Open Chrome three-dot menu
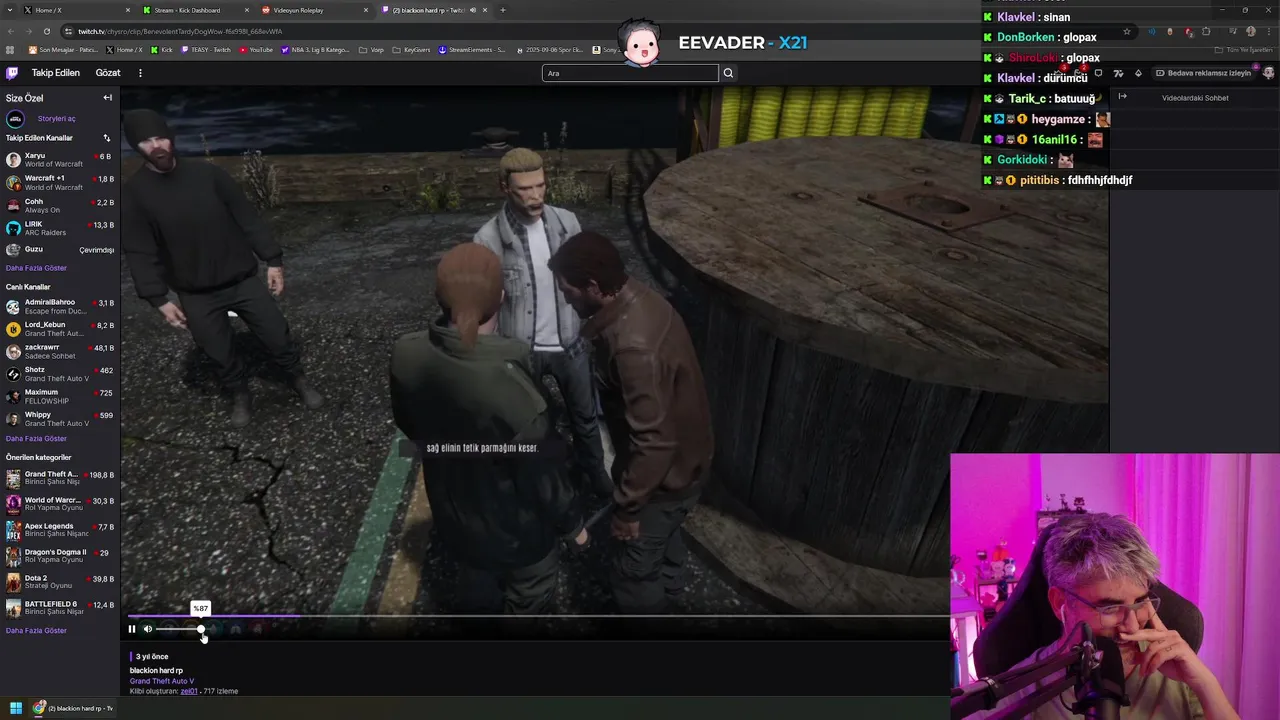The width and height of the screenshot is (1280, 720). click(1269, 31)
